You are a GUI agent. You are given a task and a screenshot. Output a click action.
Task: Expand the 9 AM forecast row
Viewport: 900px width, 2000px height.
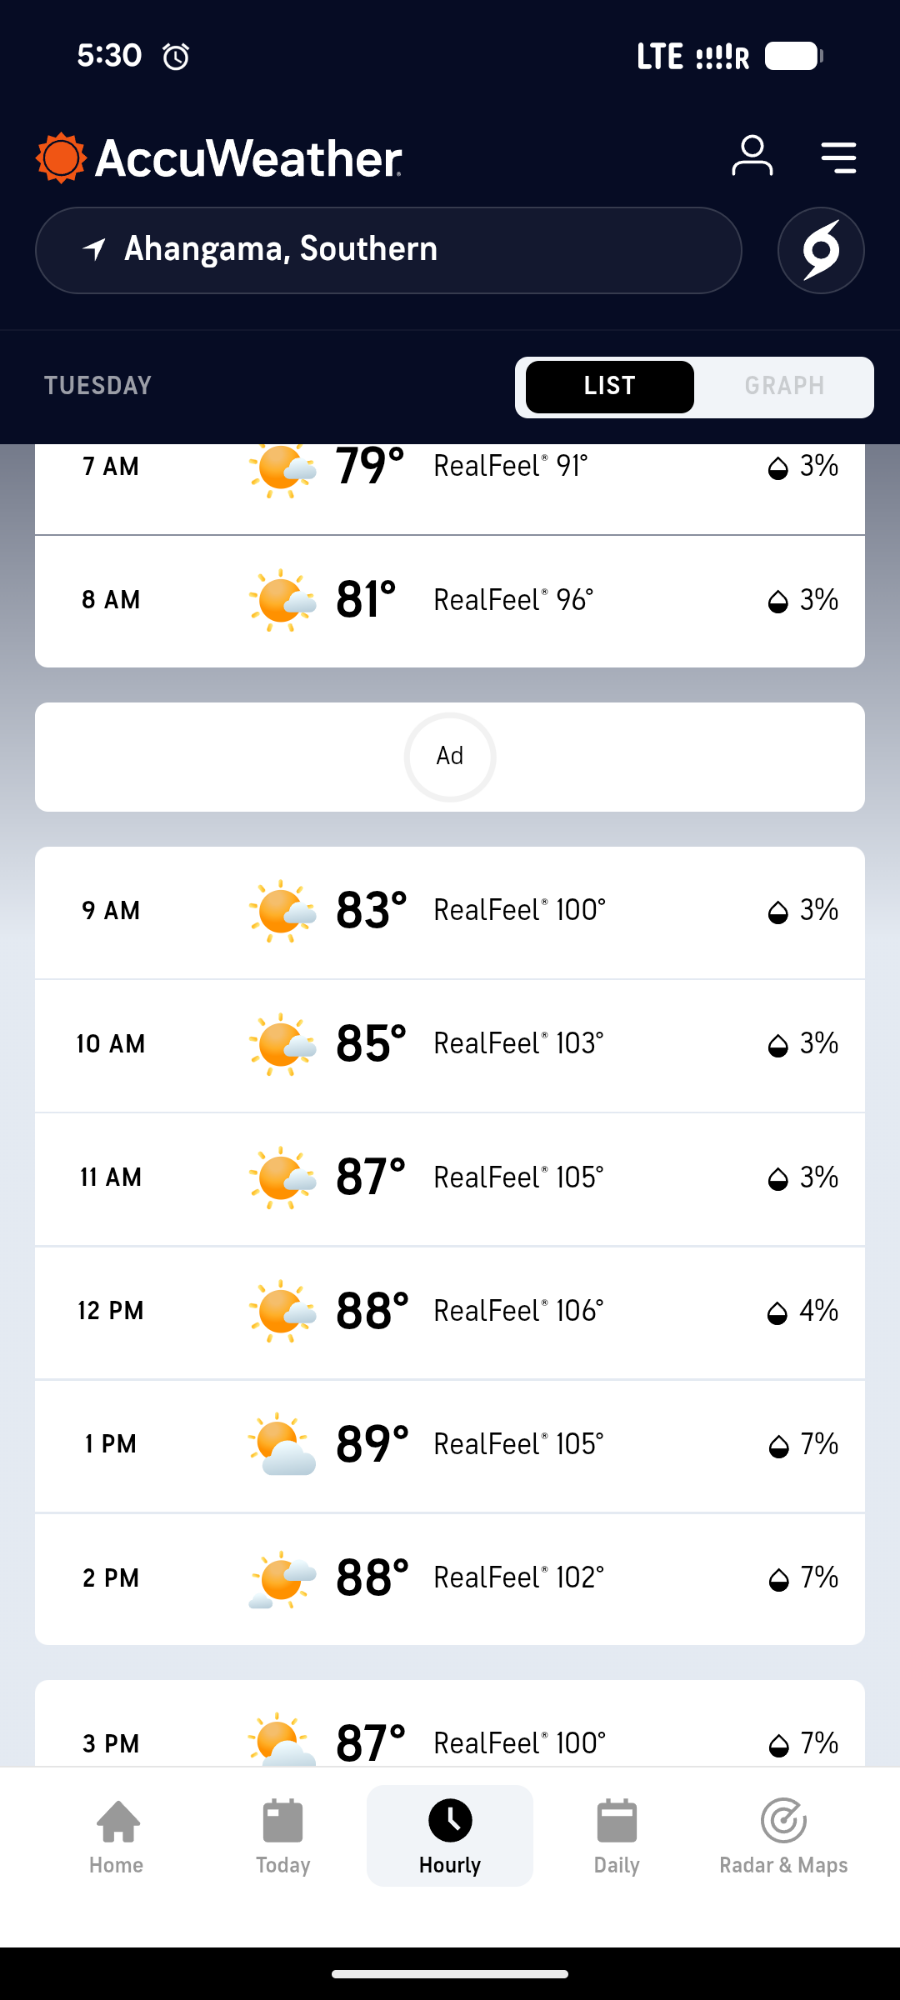click(x=450, y=911)
